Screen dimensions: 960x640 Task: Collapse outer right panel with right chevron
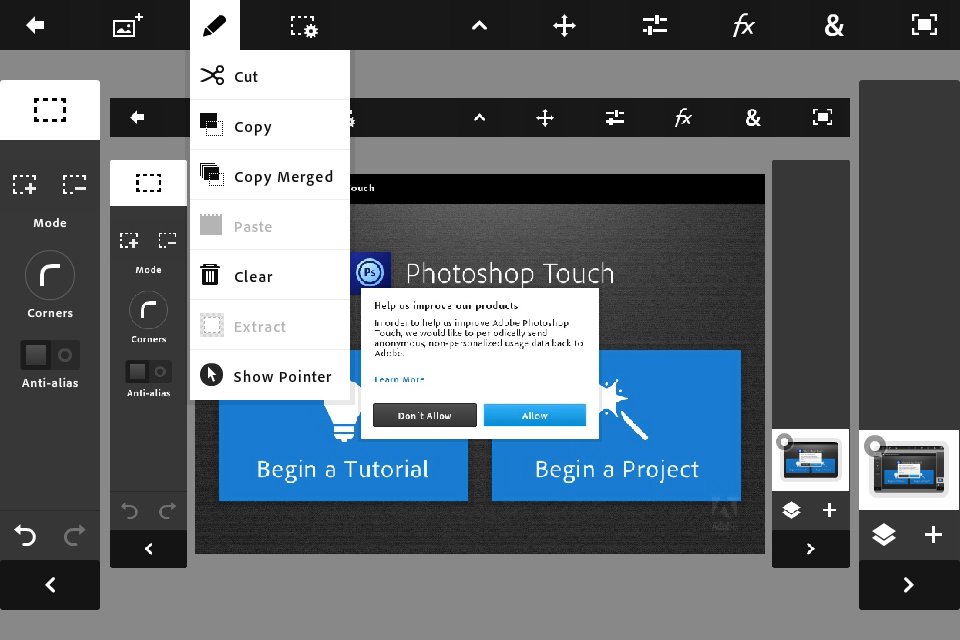[909, 585]
